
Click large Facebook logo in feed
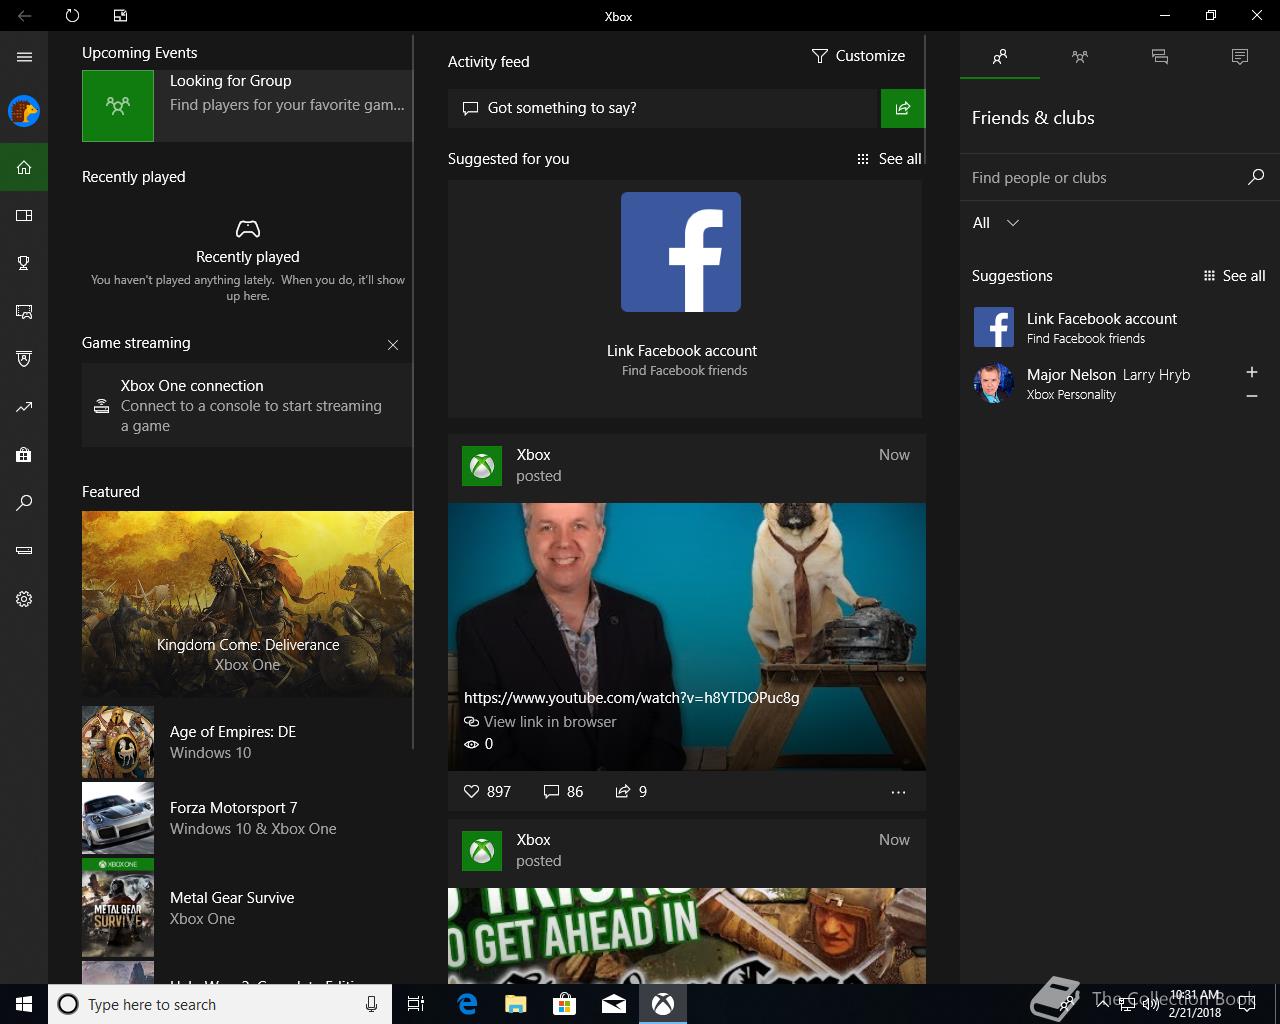(681, 252)
